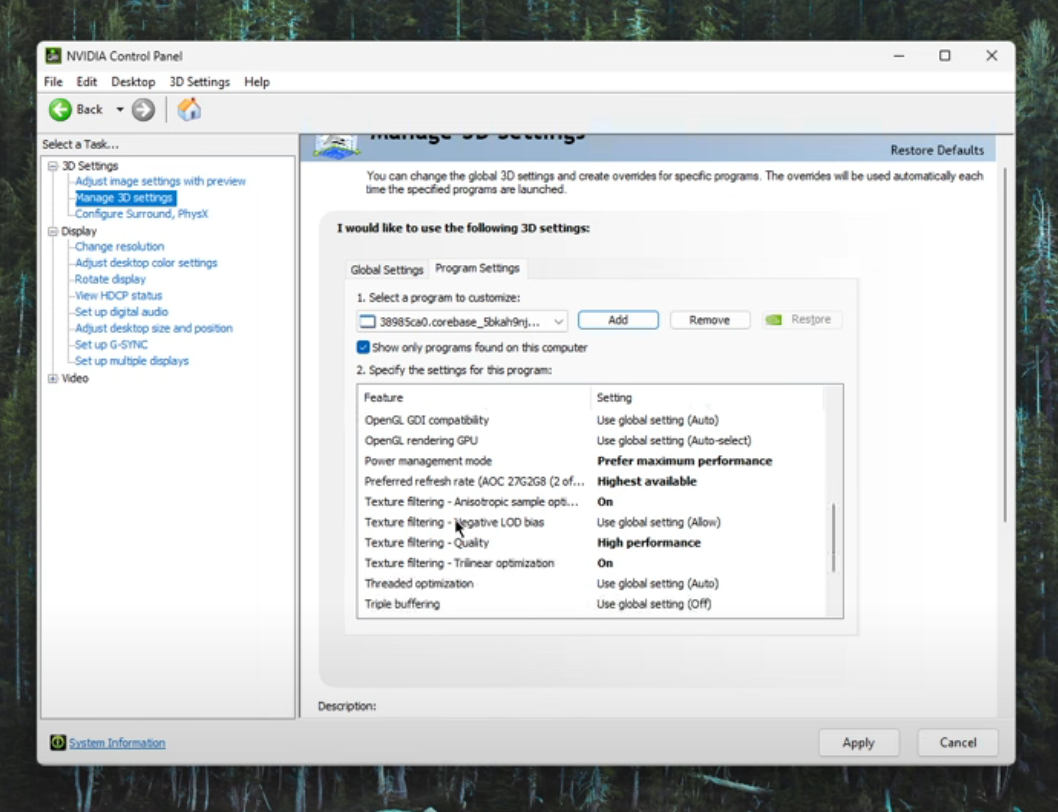
Task: Select the Threaded optimization row
Action: (x=590, y=583)
